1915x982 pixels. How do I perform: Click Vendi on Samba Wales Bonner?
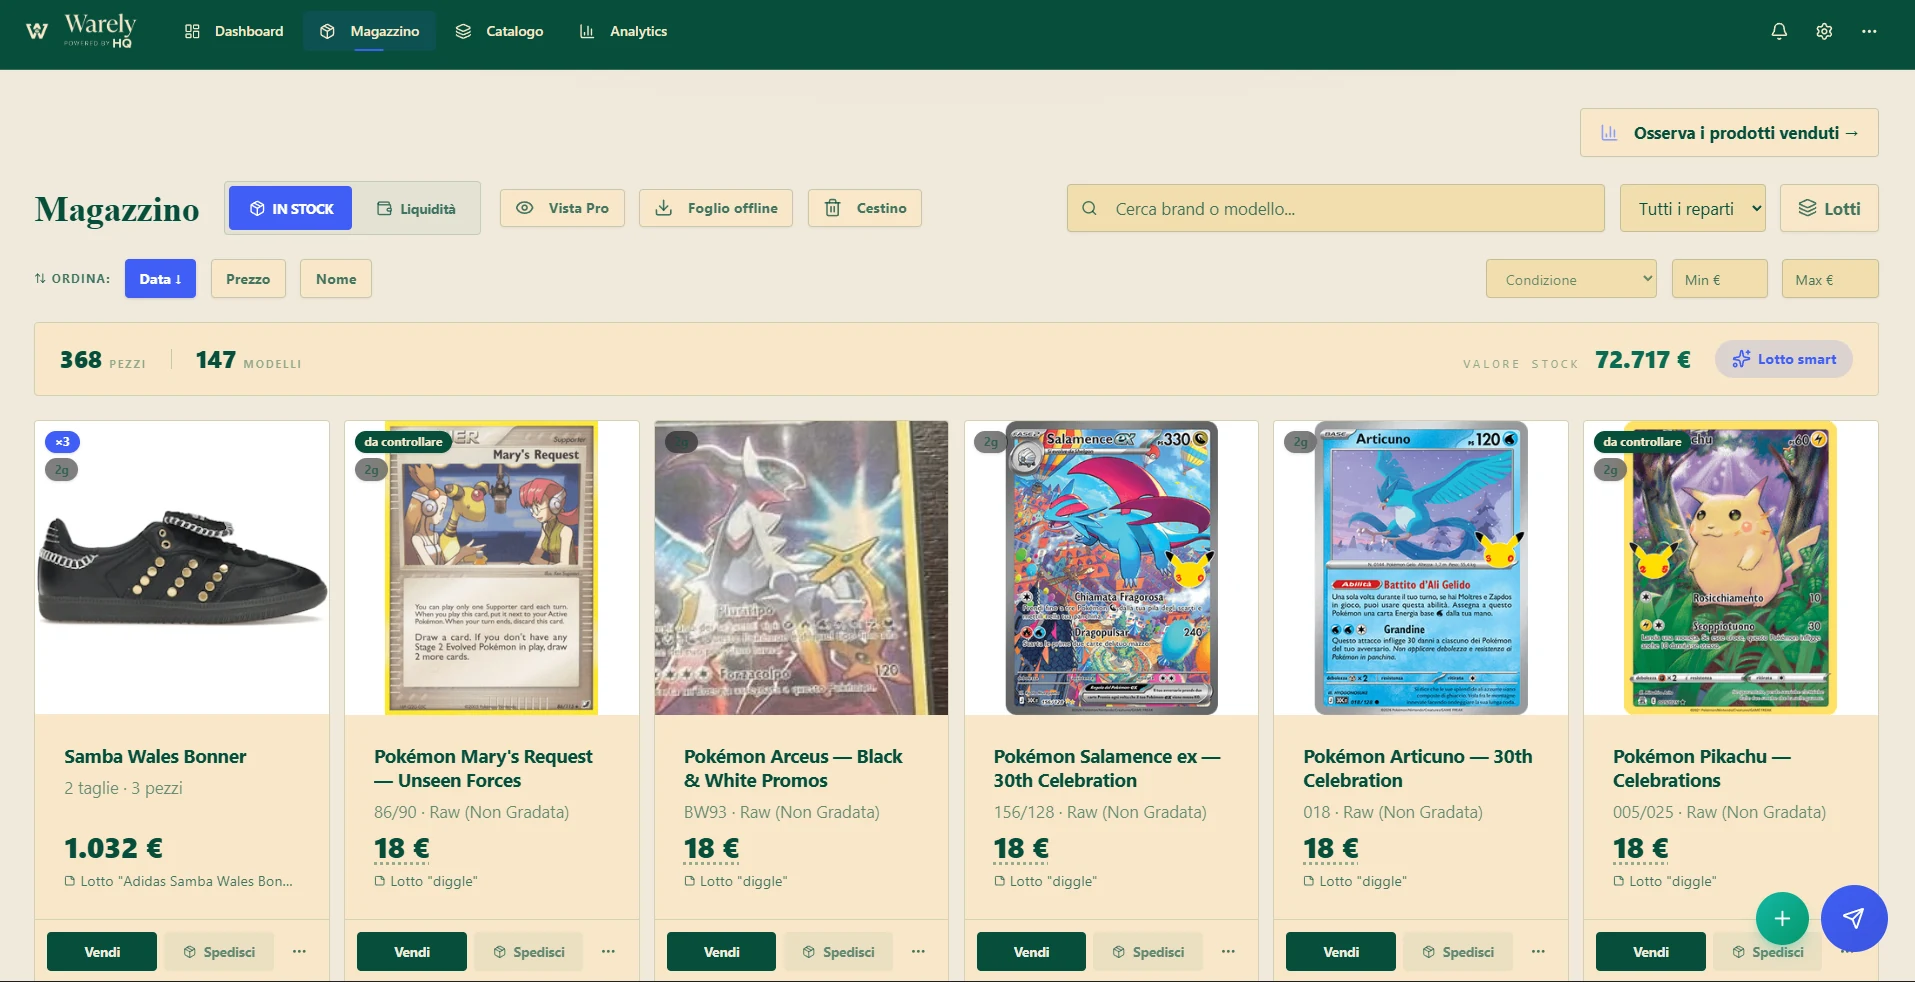pos(102,952)
